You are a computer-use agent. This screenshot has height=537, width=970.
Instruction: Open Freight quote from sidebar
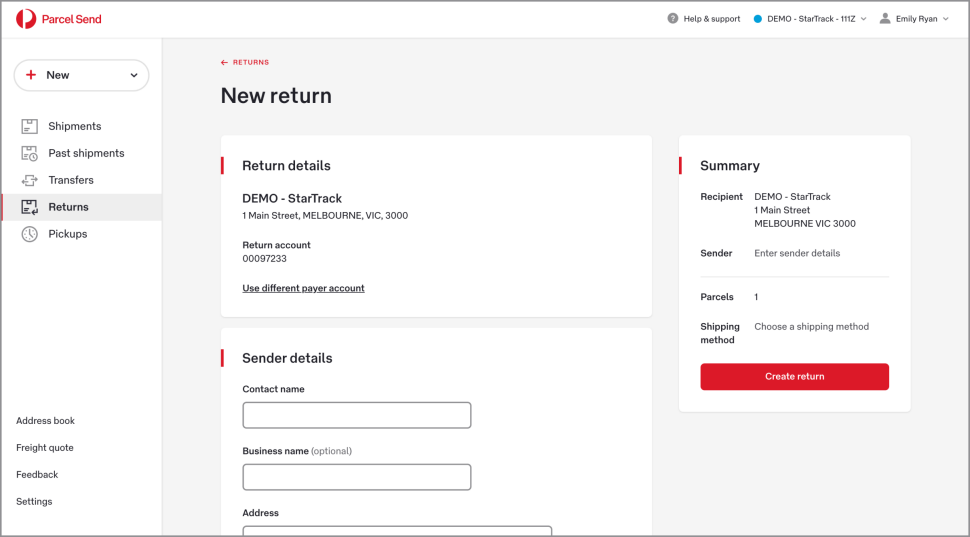[x=45, y=448]
